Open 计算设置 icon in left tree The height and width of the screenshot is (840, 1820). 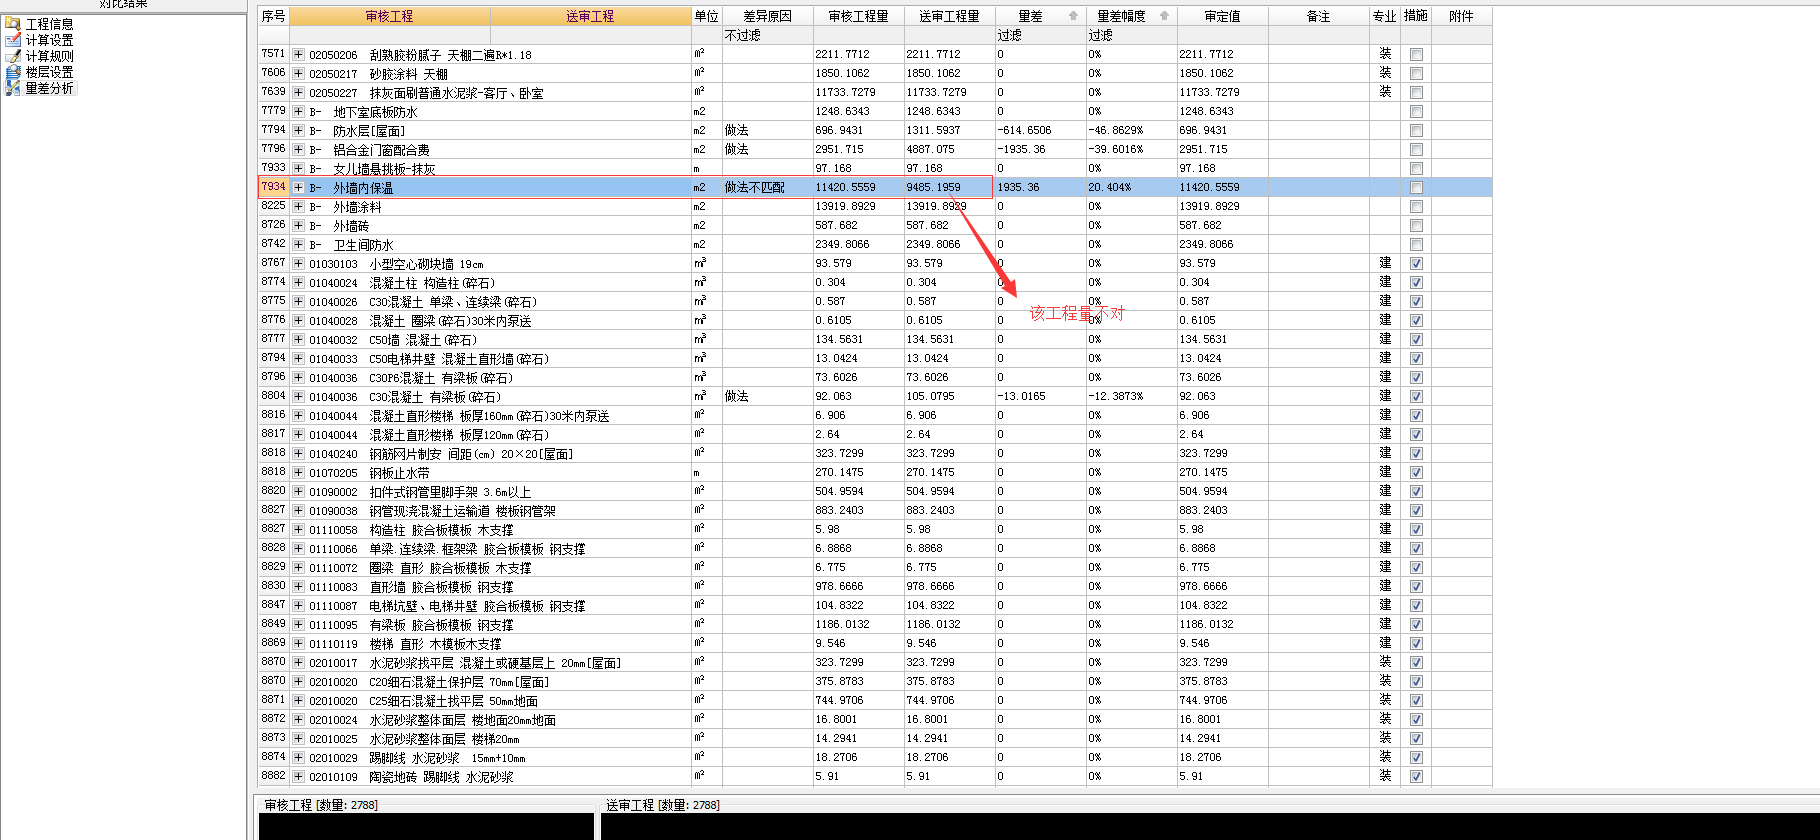pos(13,40)
